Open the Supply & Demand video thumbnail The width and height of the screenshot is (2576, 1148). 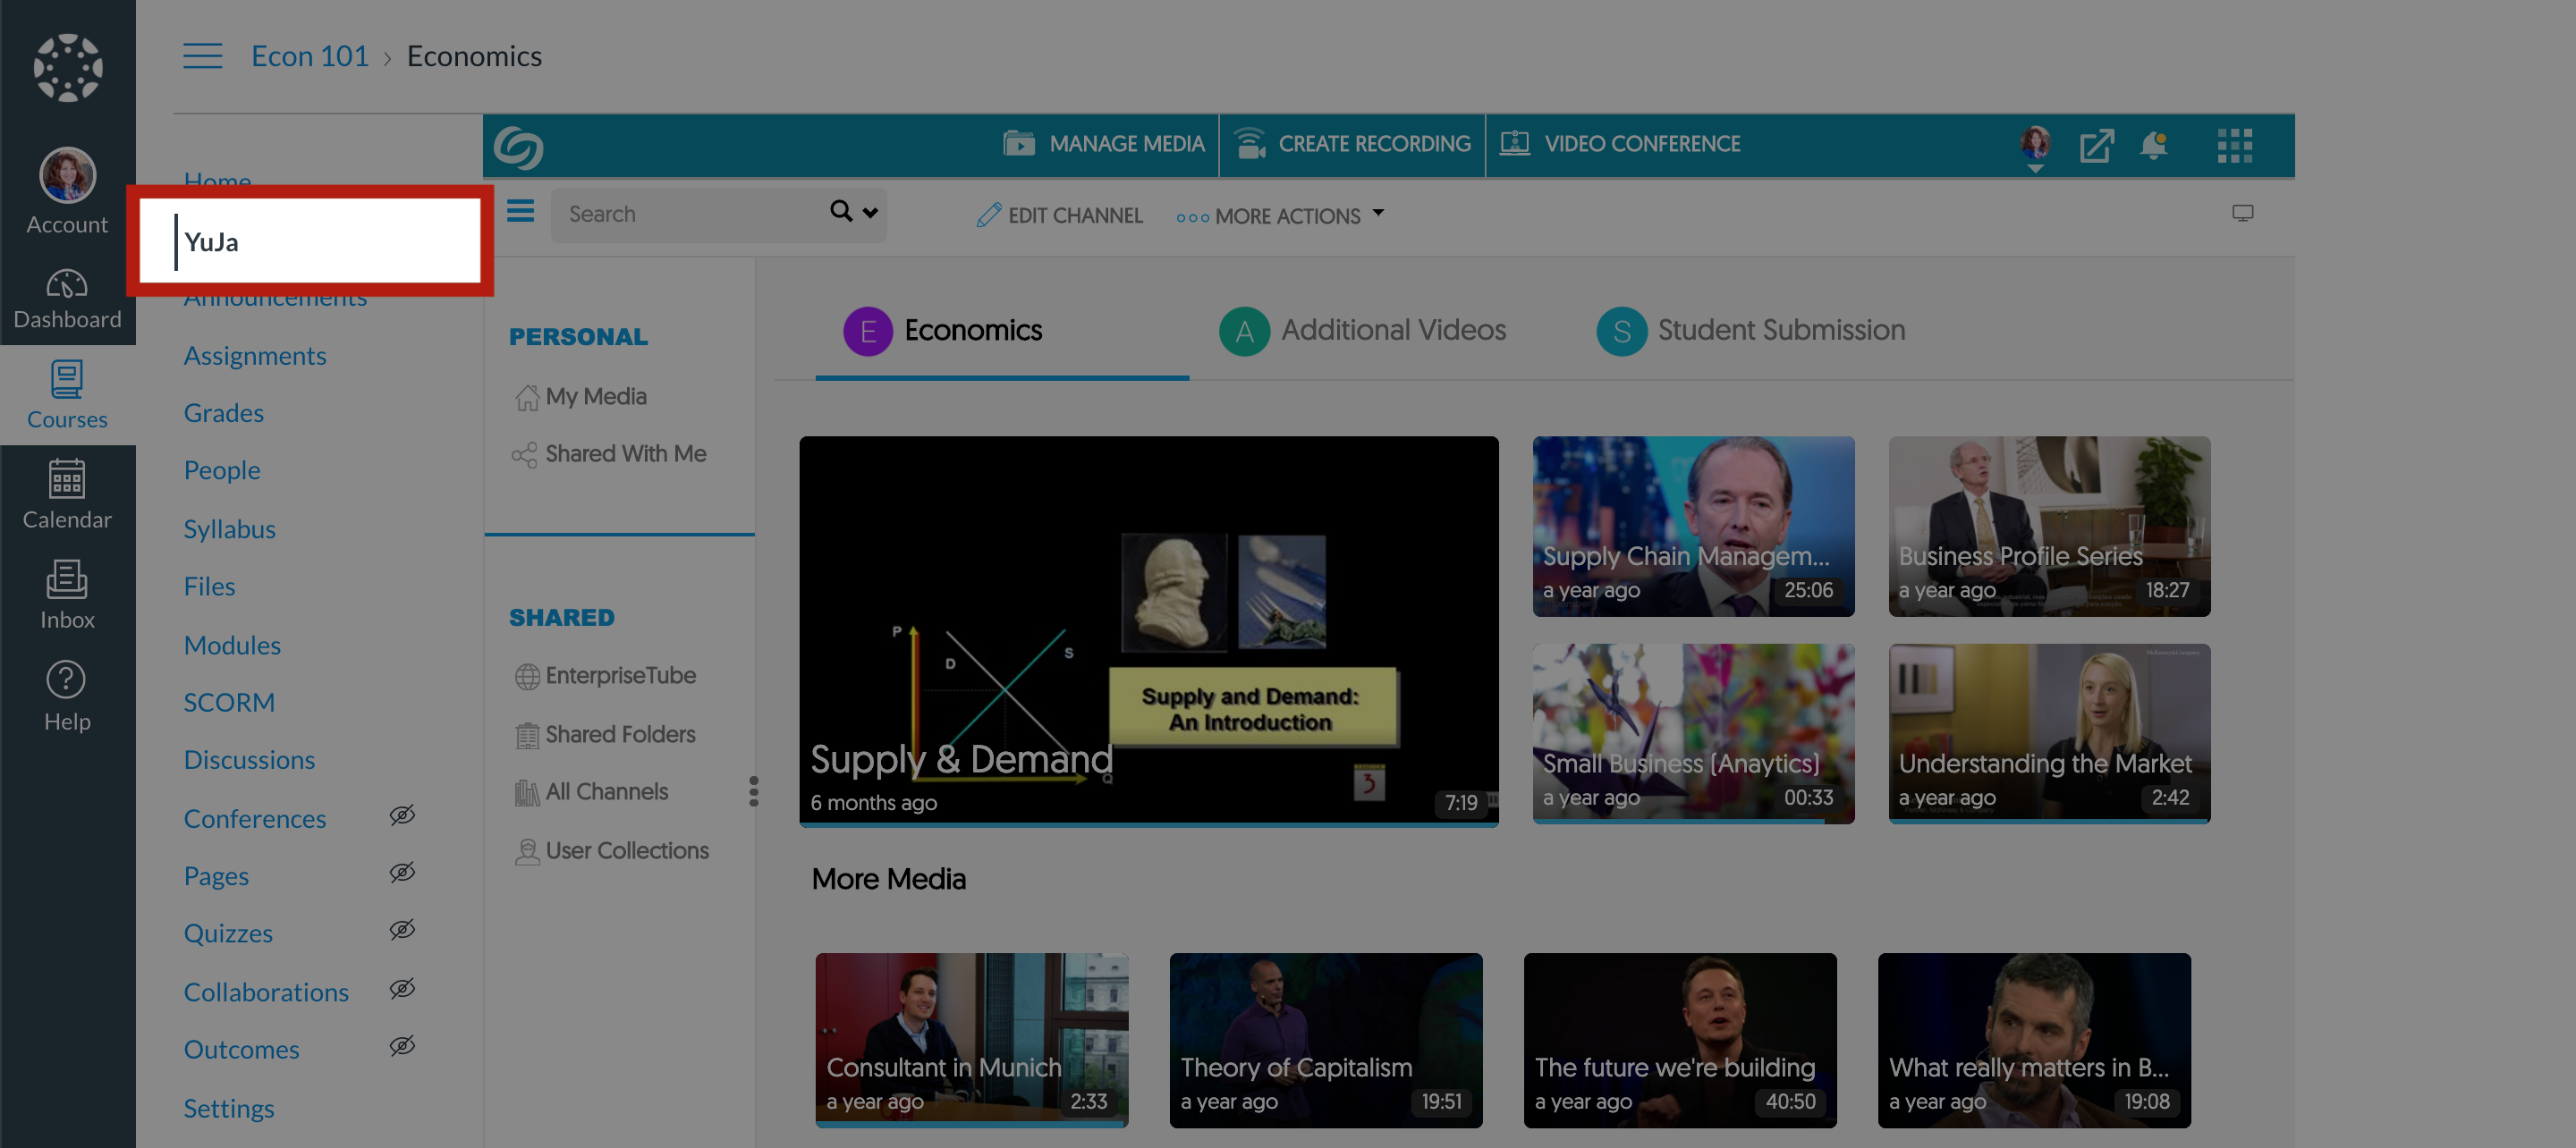coord(1148,630)
